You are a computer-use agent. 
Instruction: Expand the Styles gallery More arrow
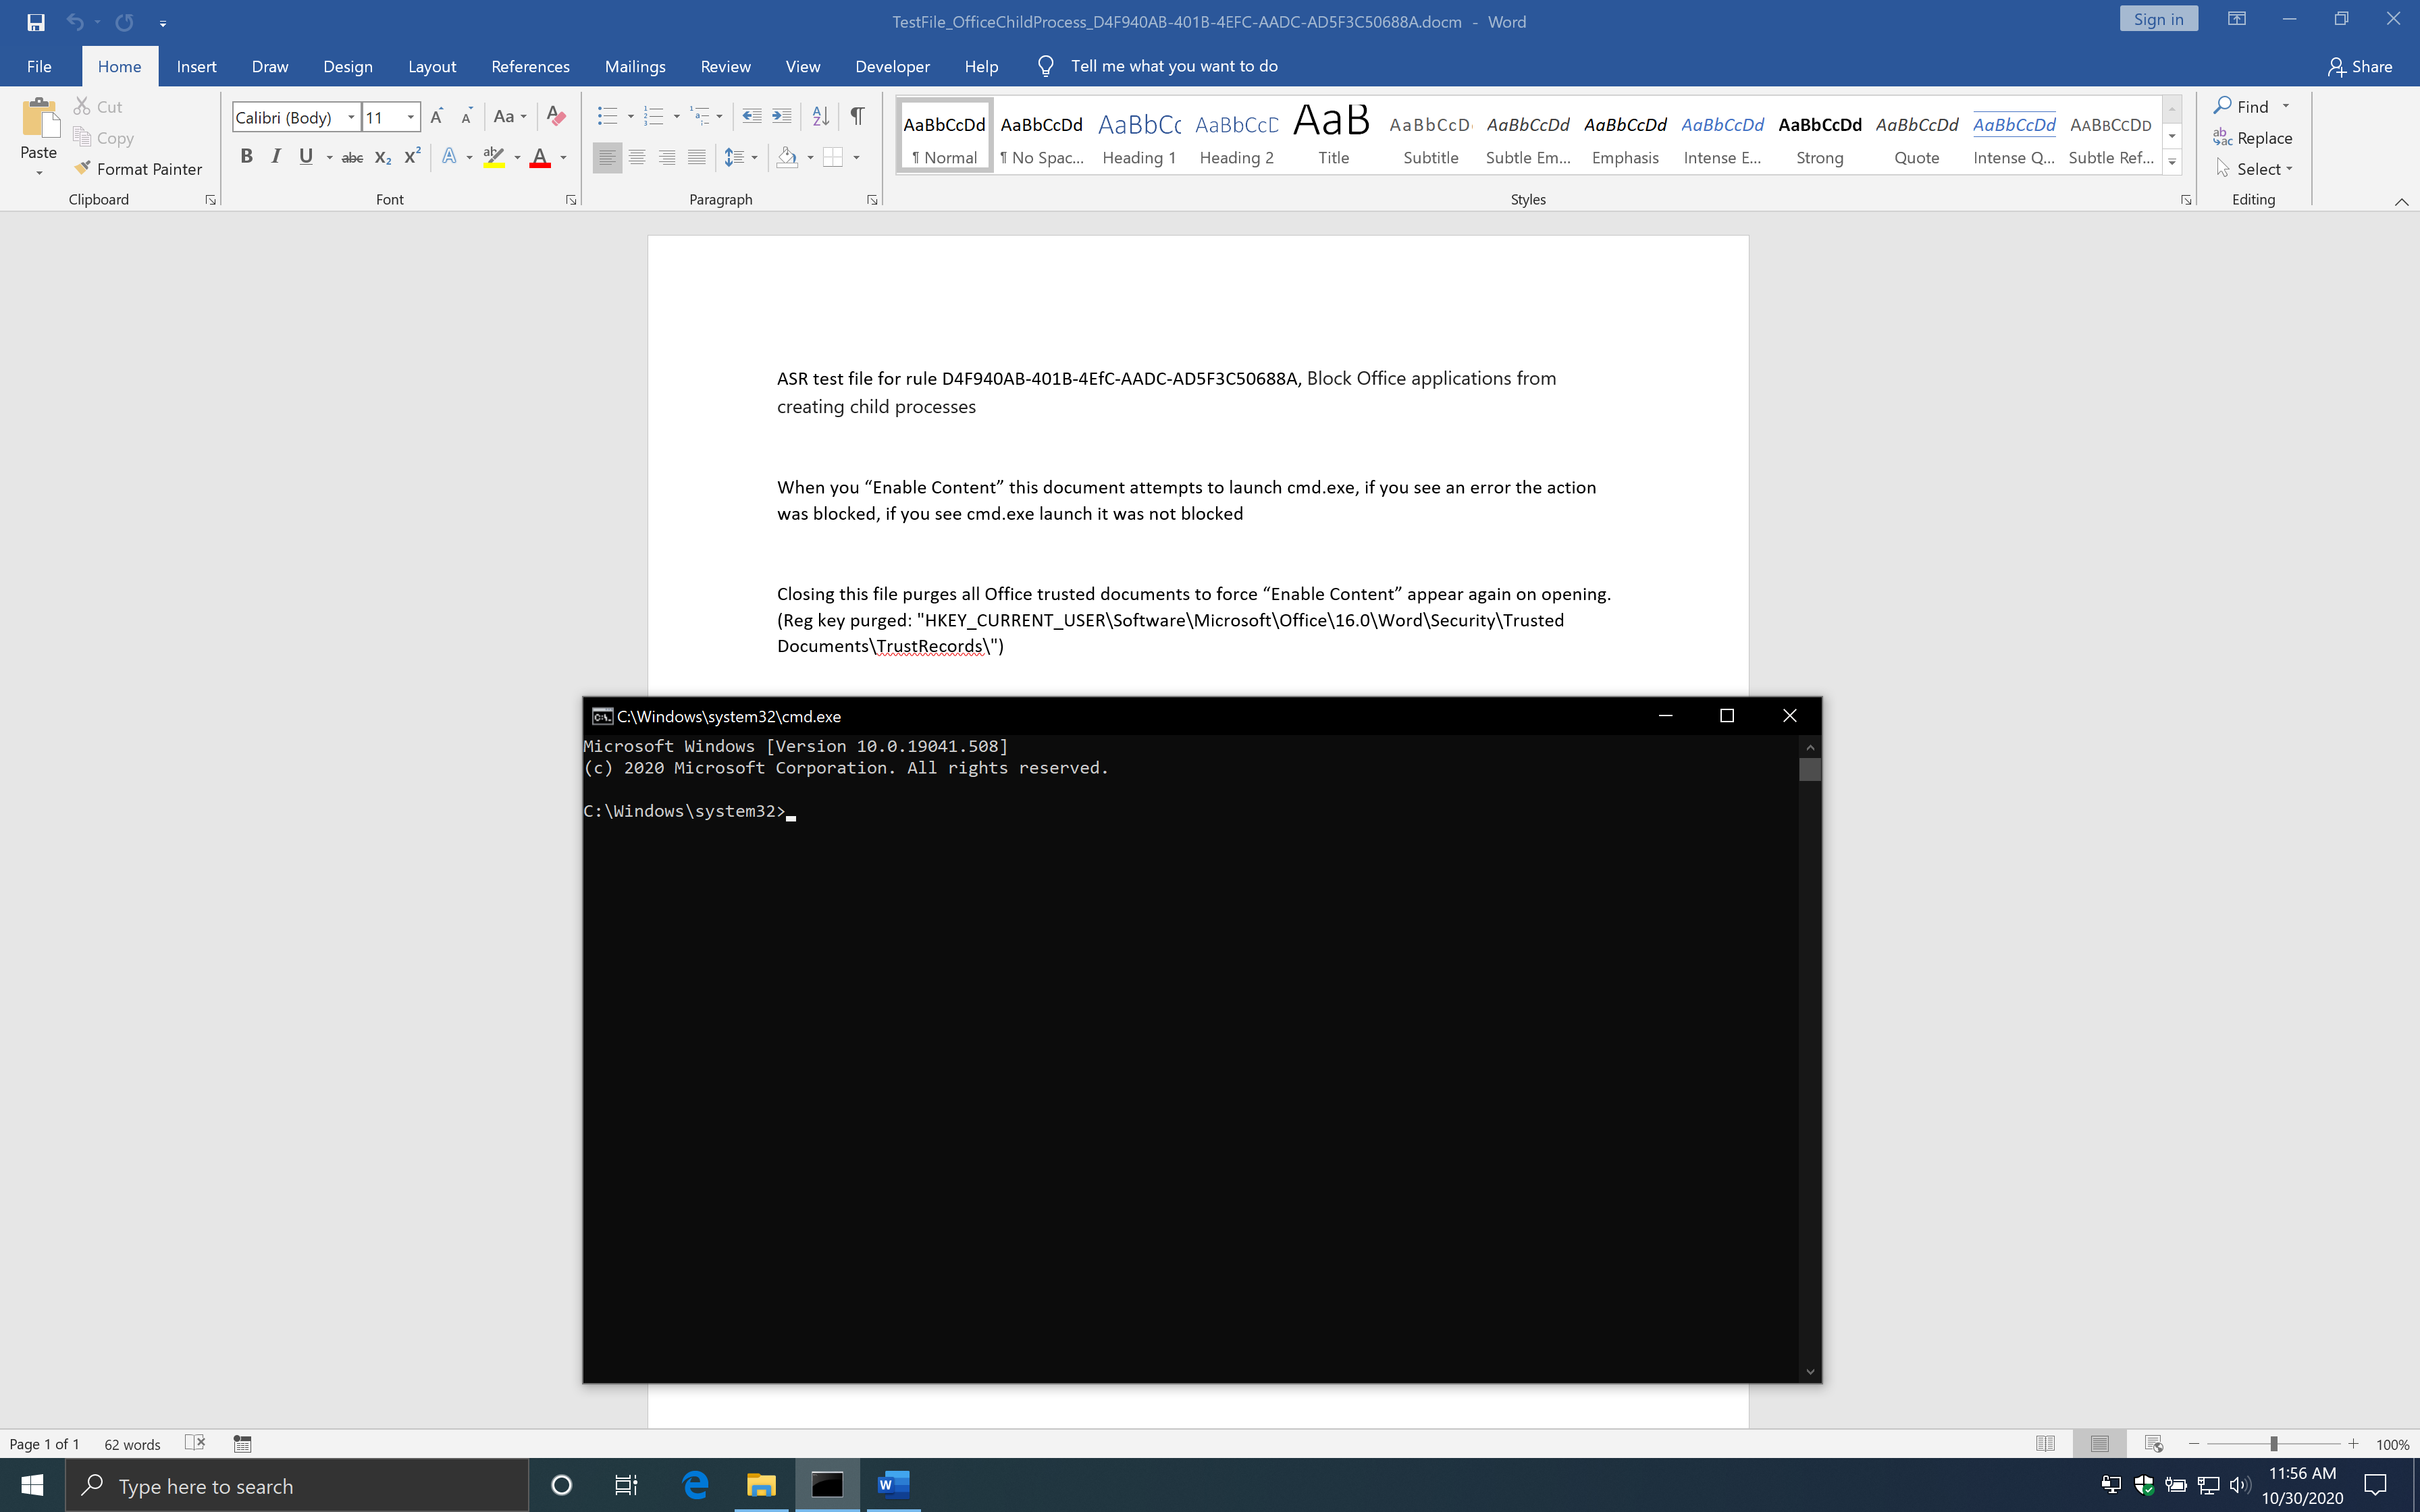(2172, 162)
